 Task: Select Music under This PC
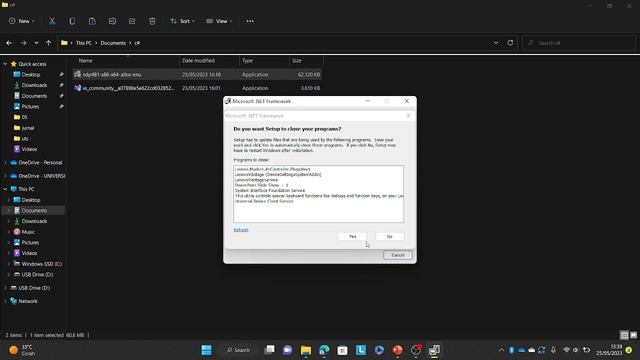click(x=28, y=232)
